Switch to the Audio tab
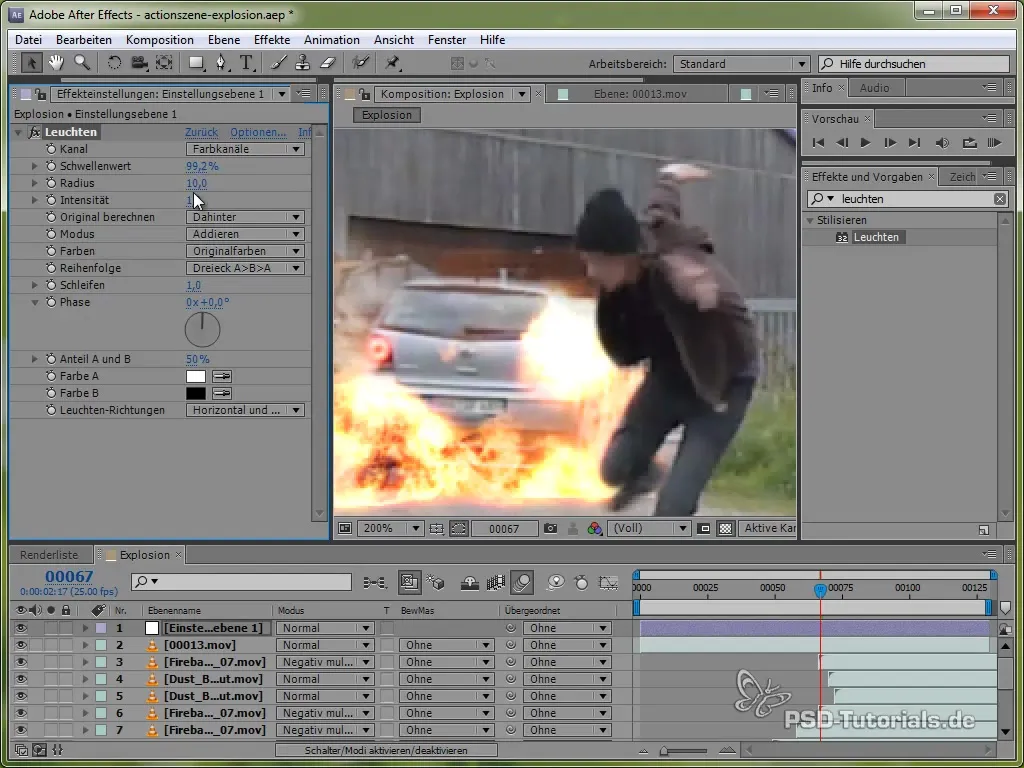Viewport: 1024px width, 768px height. click(874, 88)
